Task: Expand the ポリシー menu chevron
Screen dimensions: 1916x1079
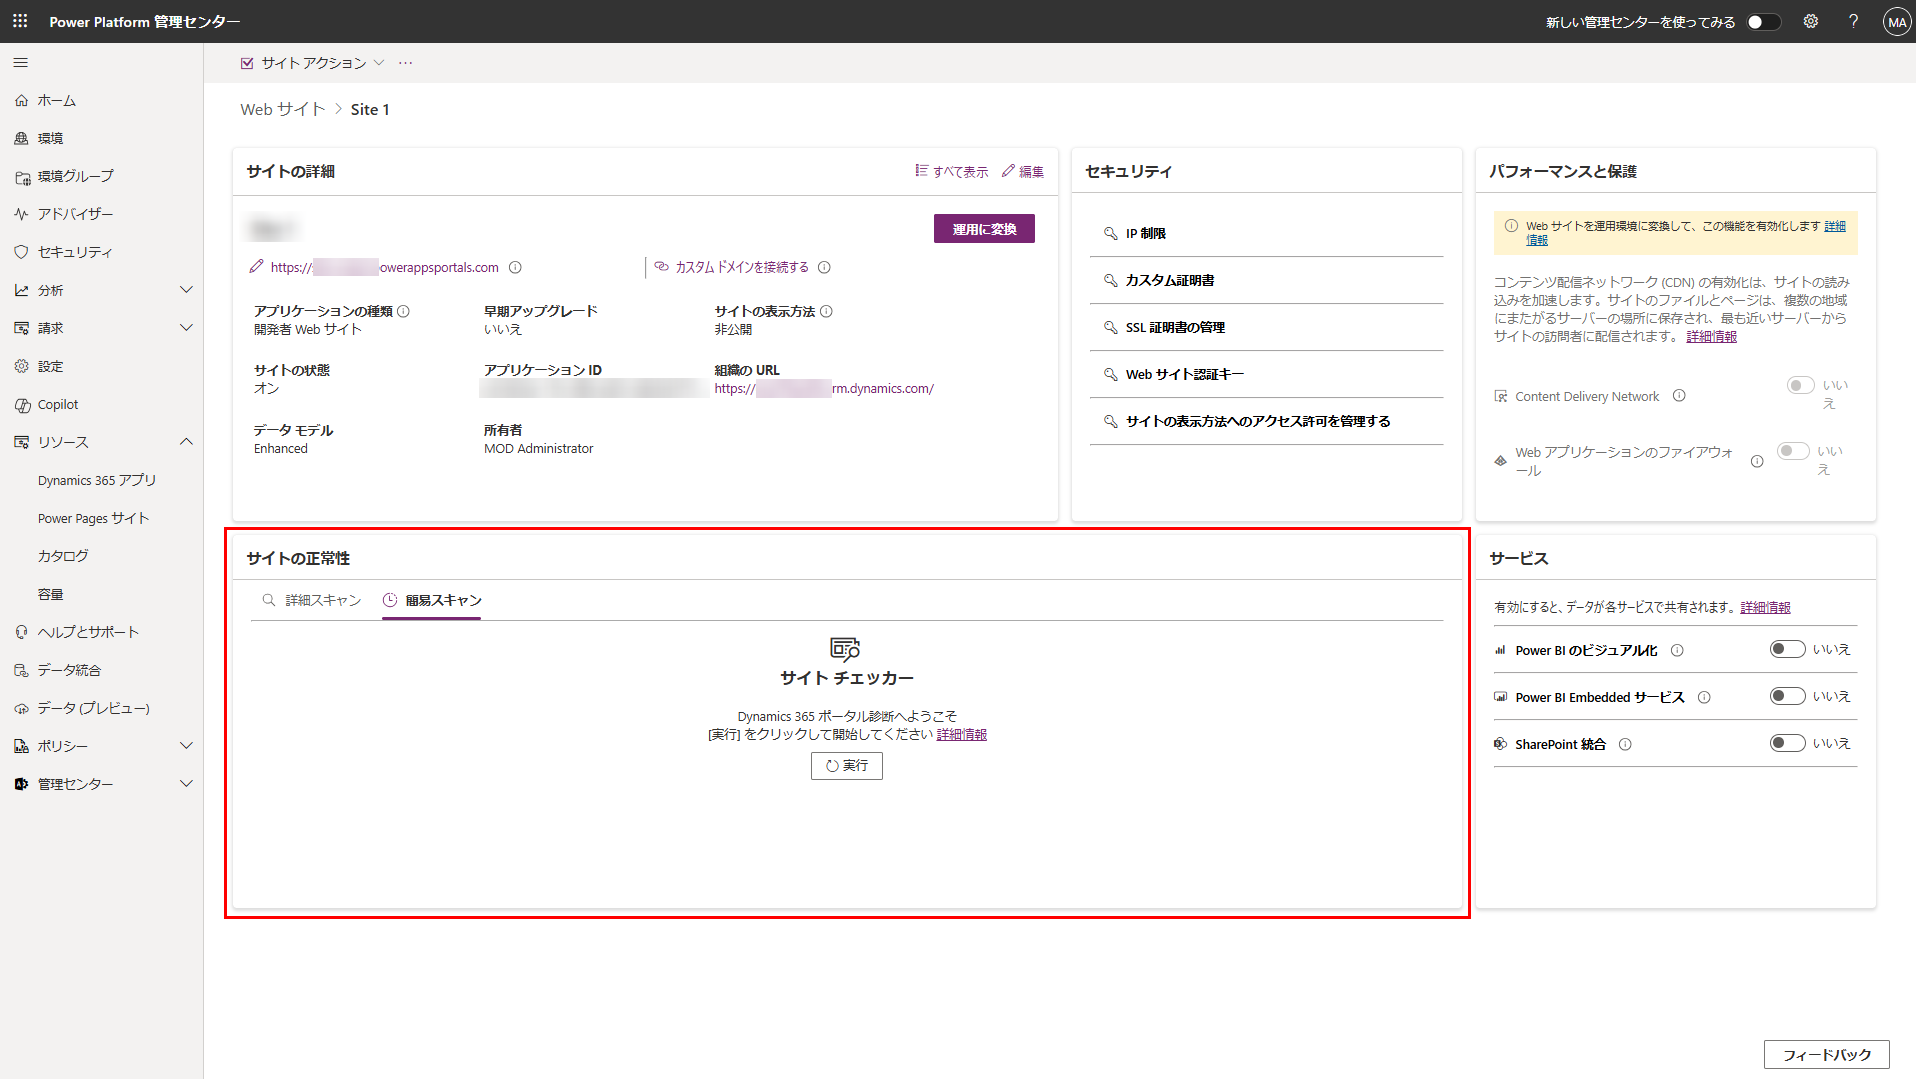Action: pyautogui.click(x=186, y=746)
